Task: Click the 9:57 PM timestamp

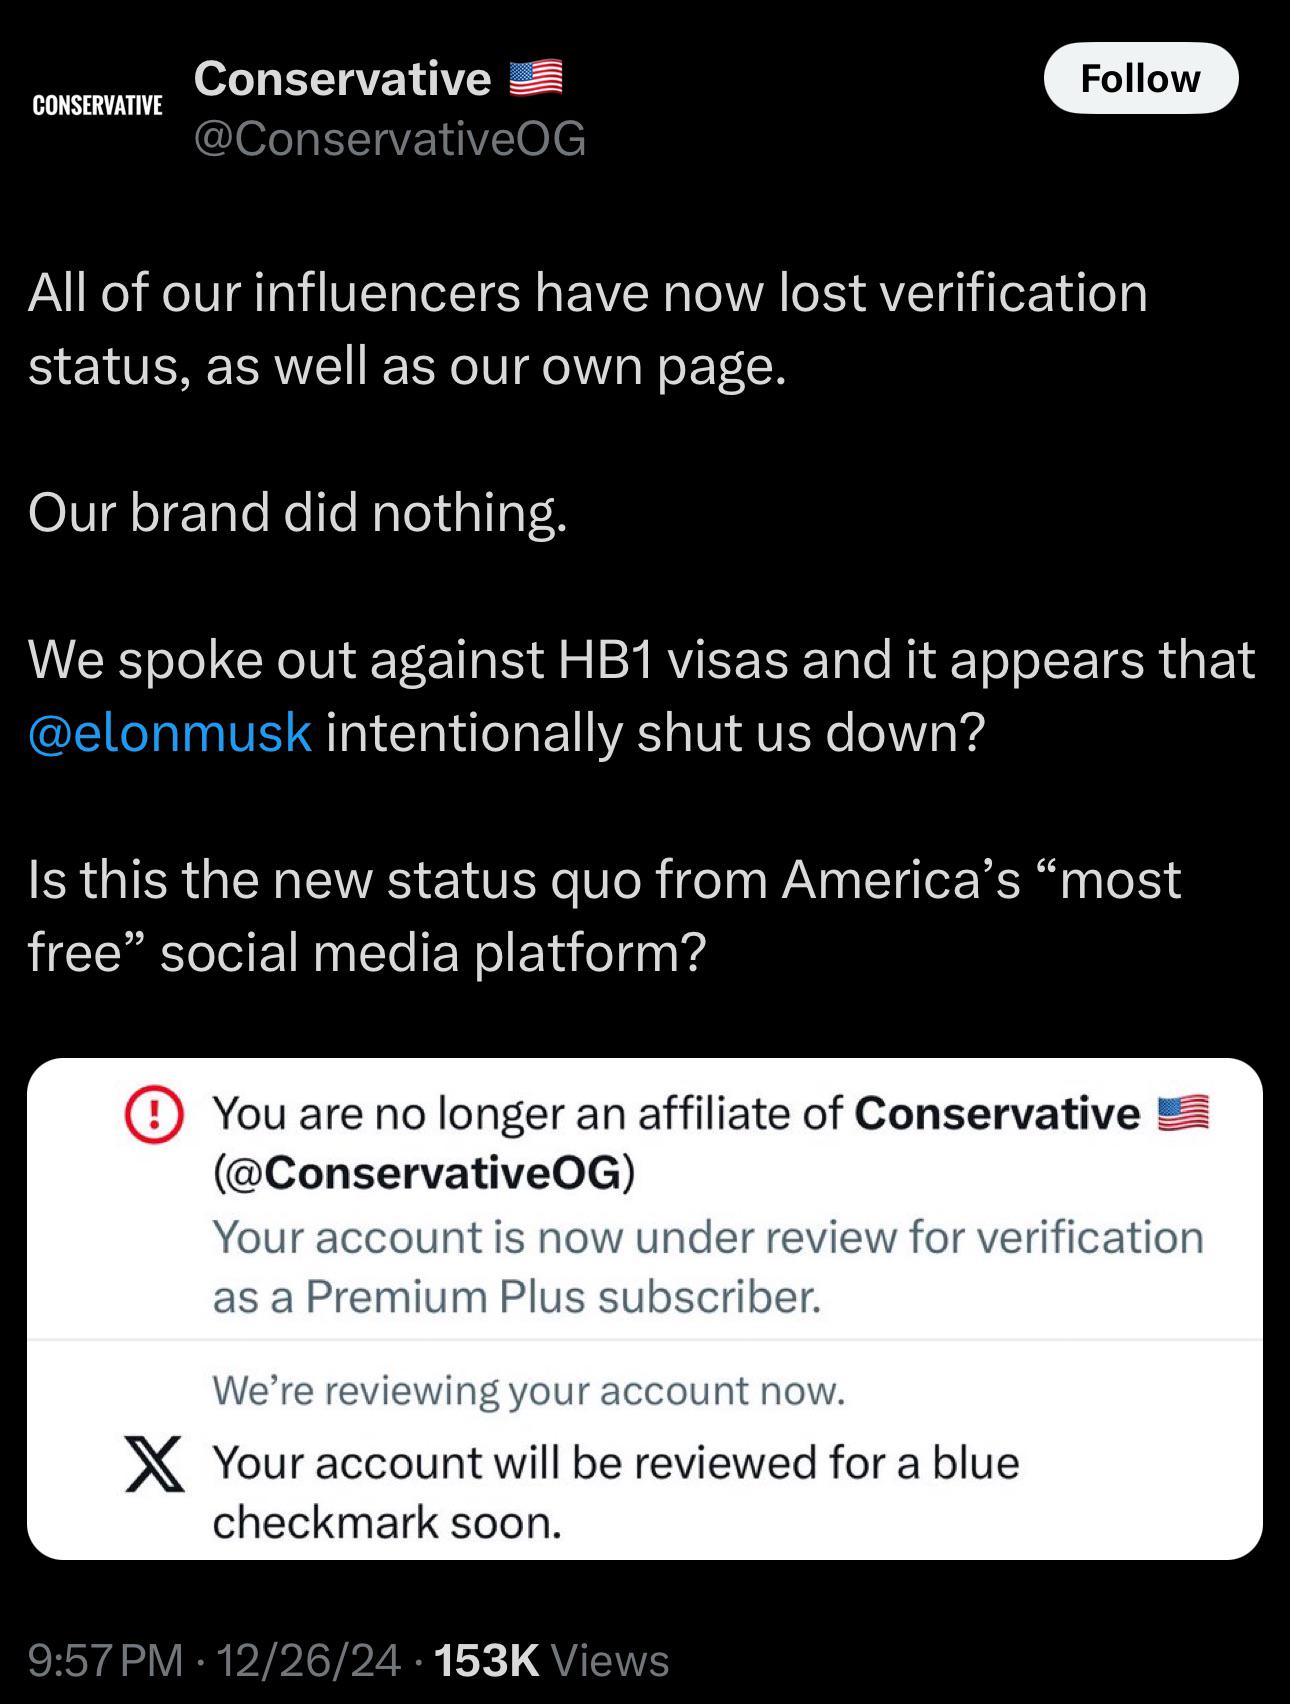Action: coord(105,1661)
